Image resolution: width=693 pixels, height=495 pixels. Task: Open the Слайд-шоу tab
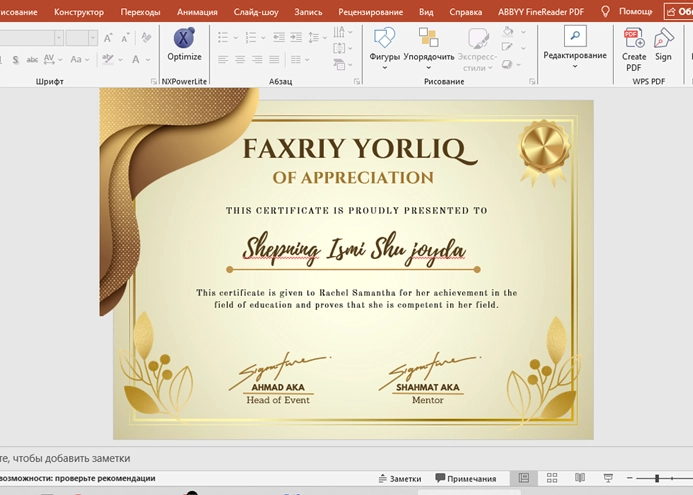pyautogui.click(x=256, y=12)
